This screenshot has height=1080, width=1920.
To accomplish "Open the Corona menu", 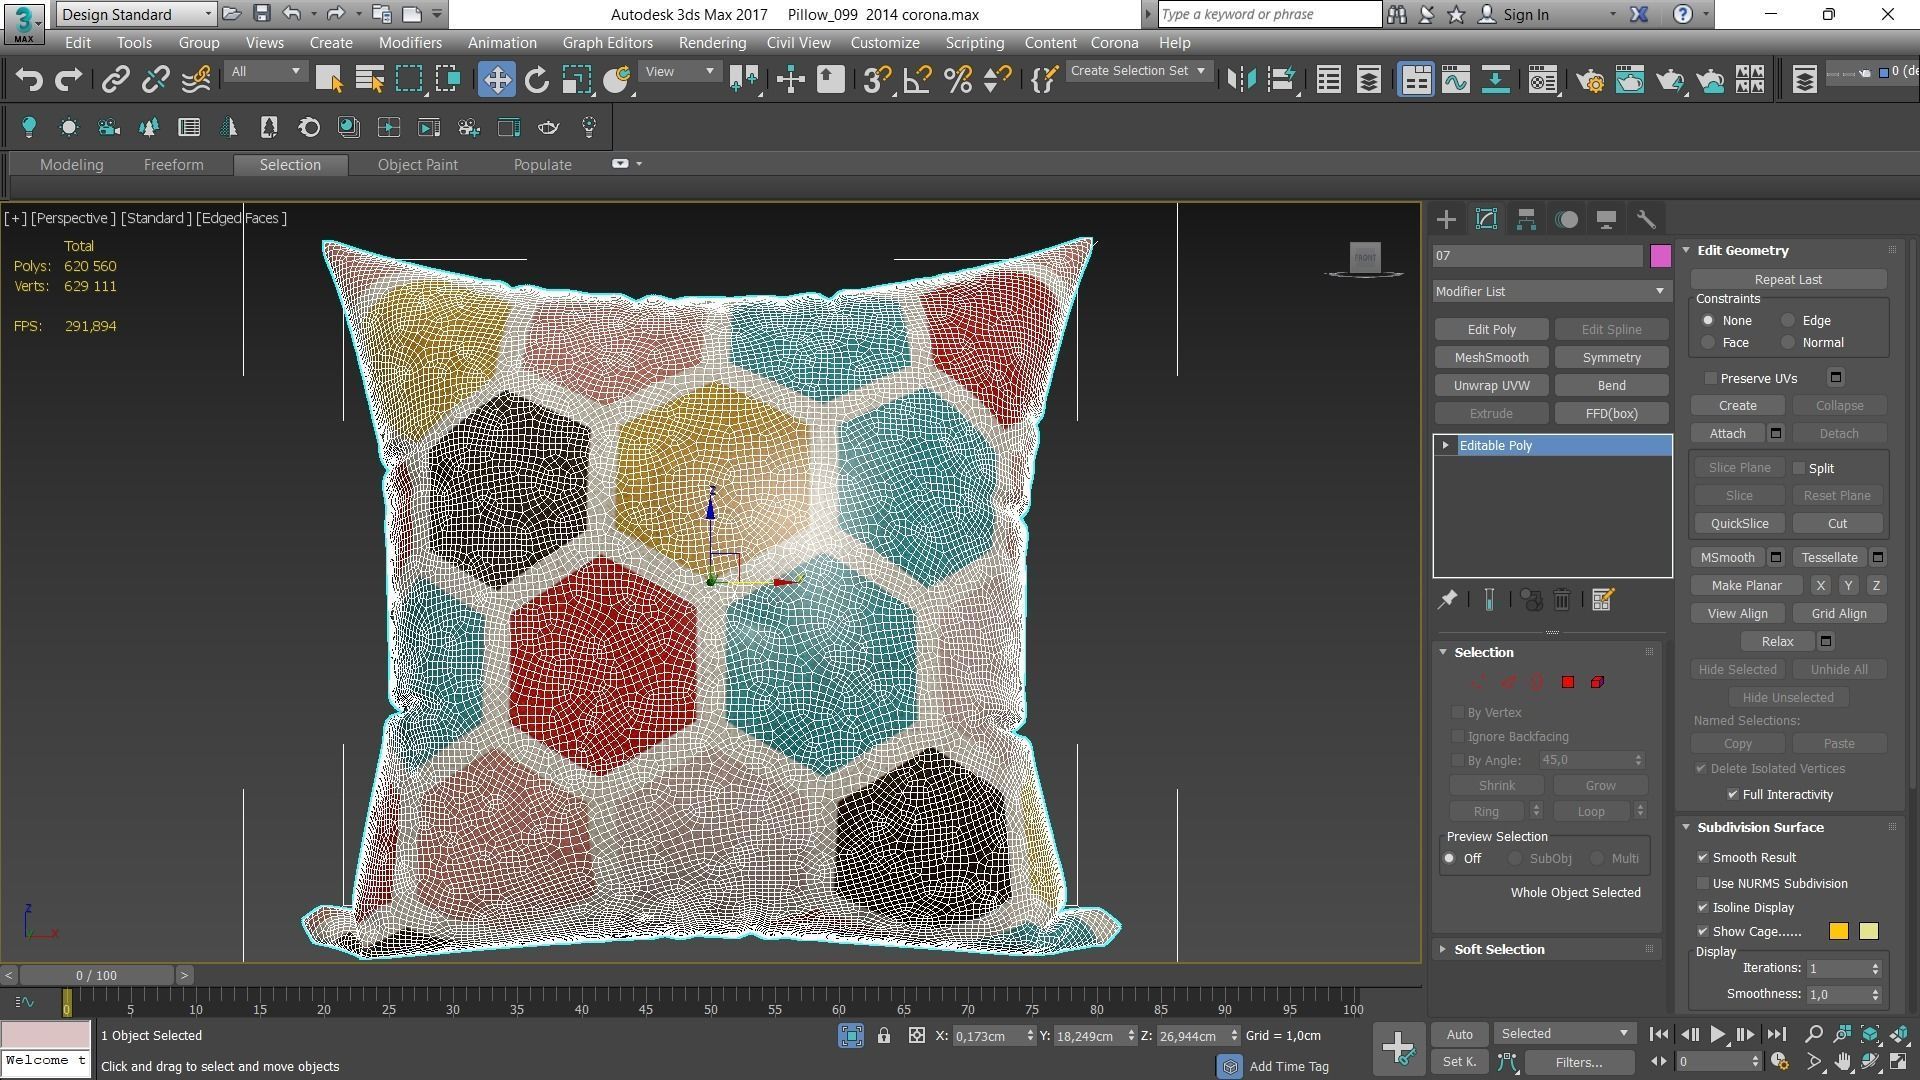I will (x=1114, y=43).
